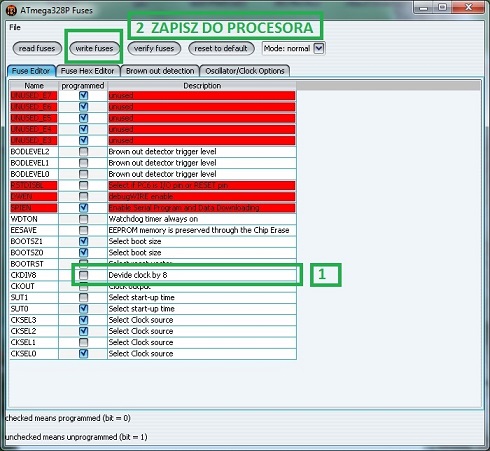Maximize the Fuses window

[x=442, y=7]
